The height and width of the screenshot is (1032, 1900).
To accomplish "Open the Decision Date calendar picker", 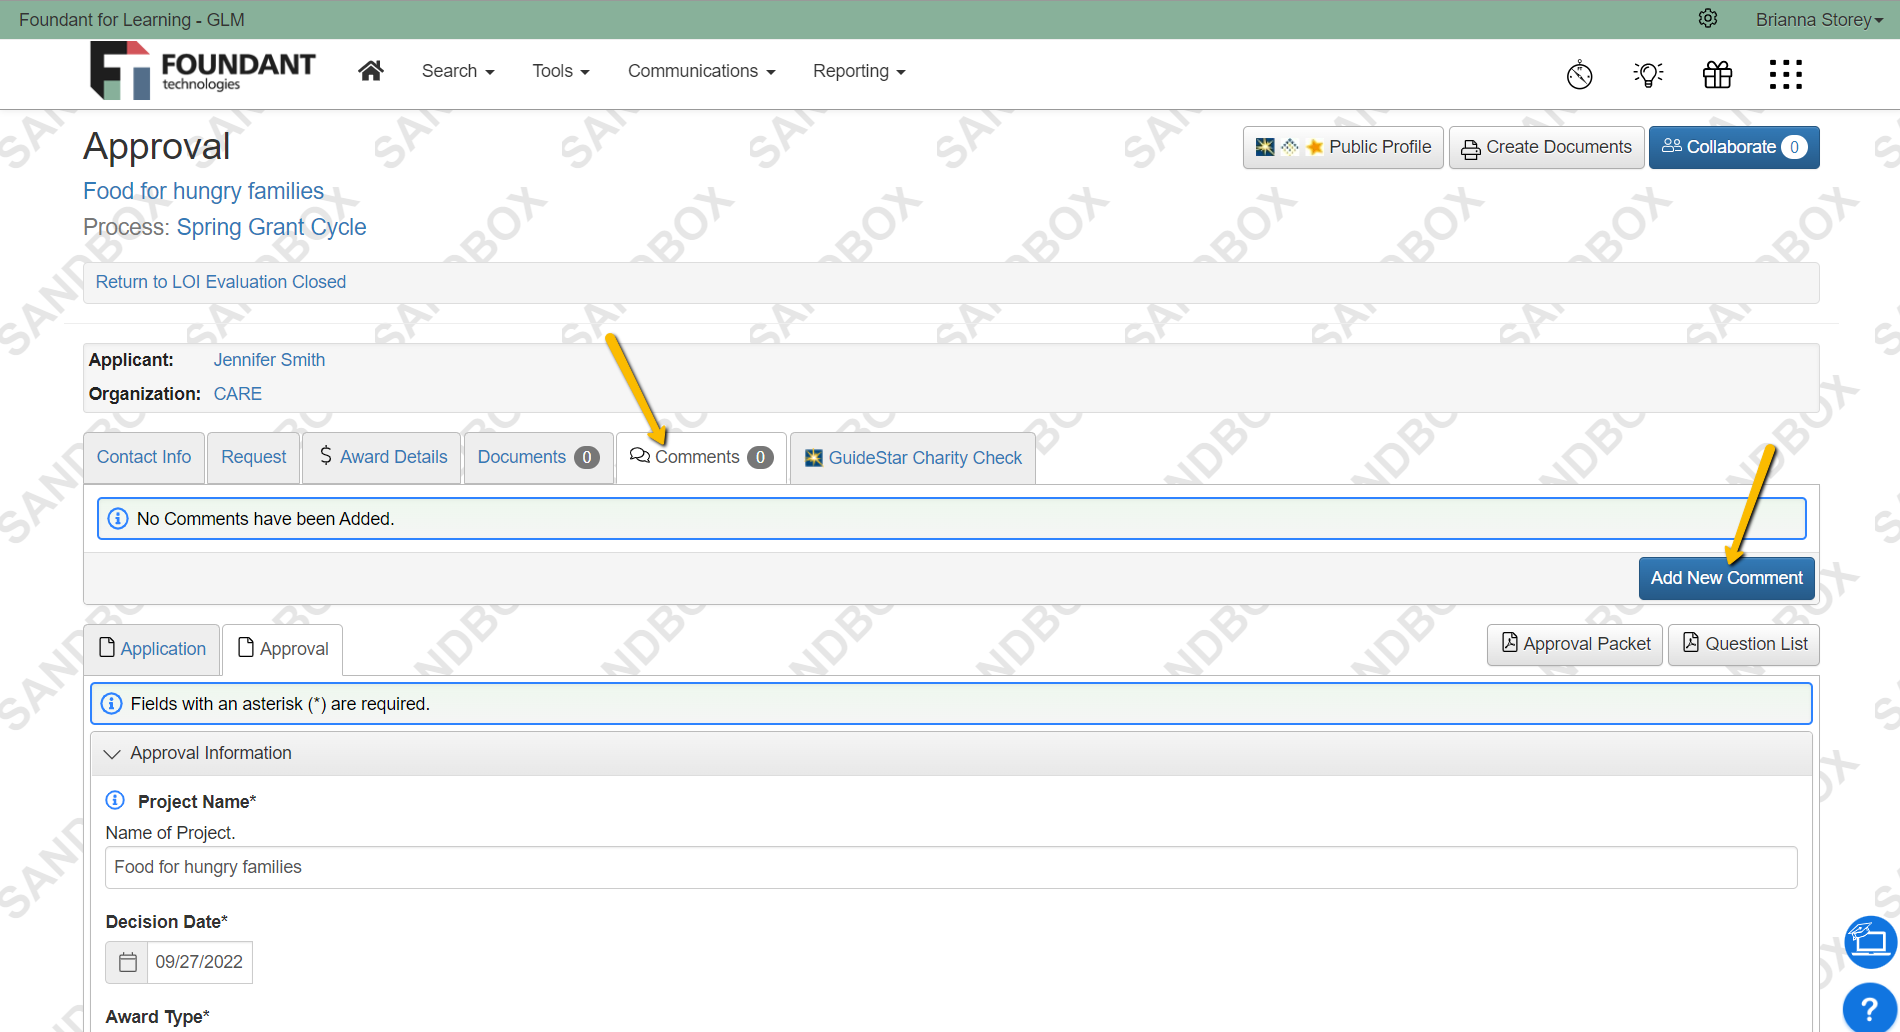I will click(x=127, y=962).
